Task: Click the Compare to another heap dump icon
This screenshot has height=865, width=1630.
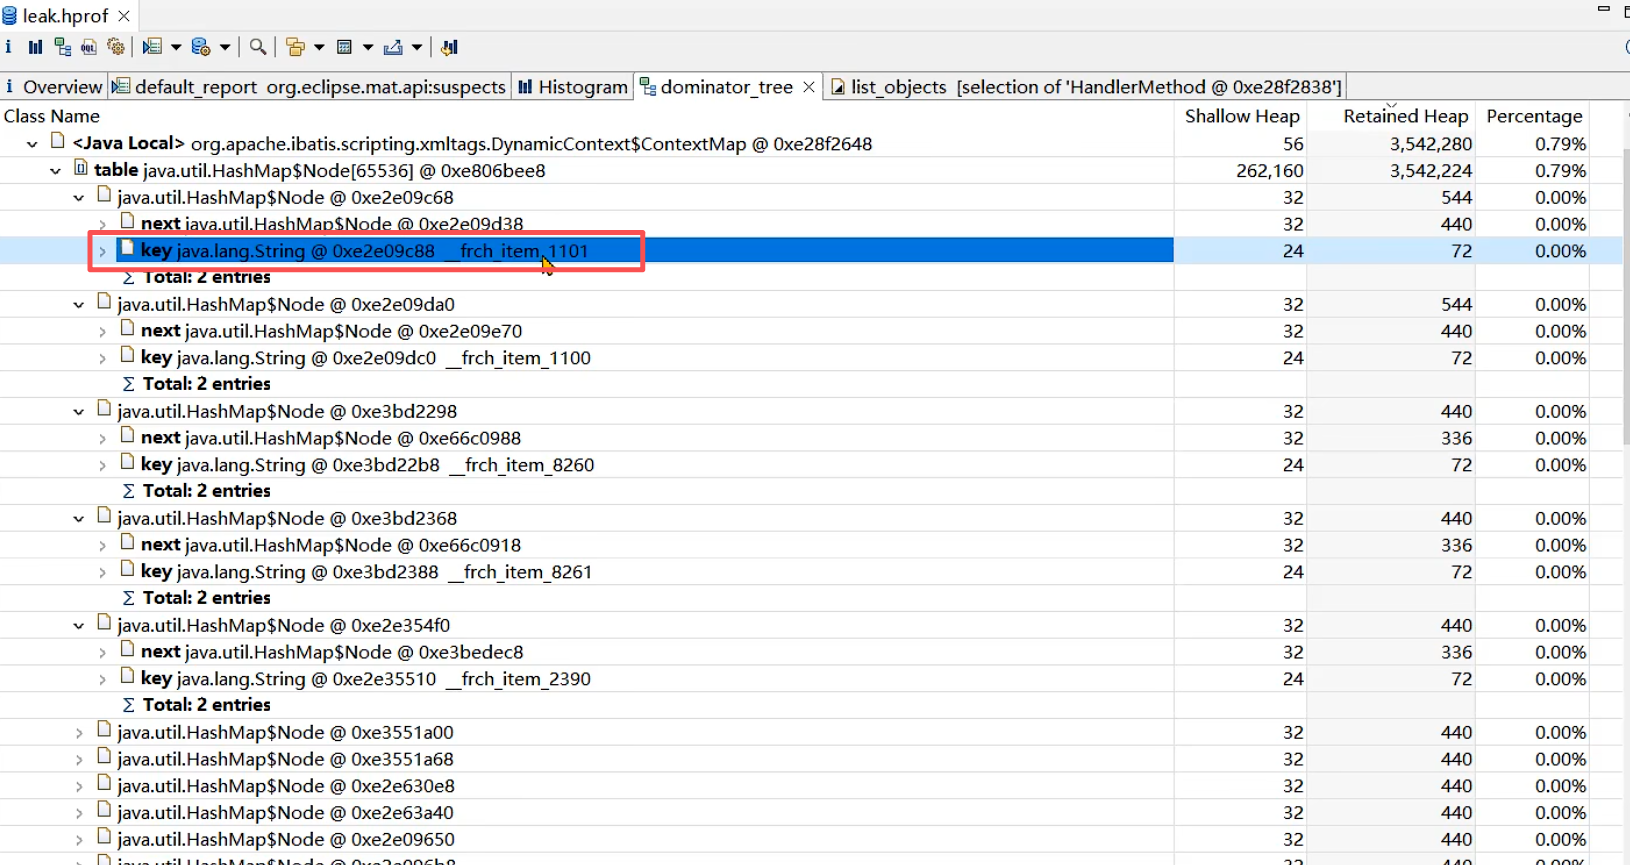Action: (x=449, y=47)
